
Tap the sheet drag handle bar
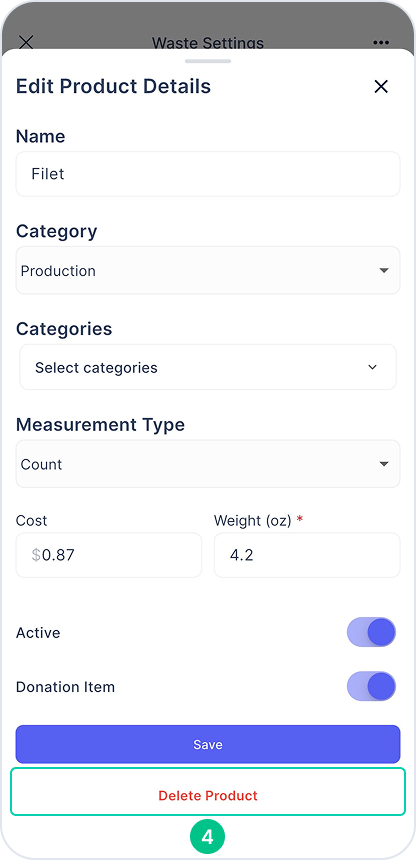click(208, 61)
